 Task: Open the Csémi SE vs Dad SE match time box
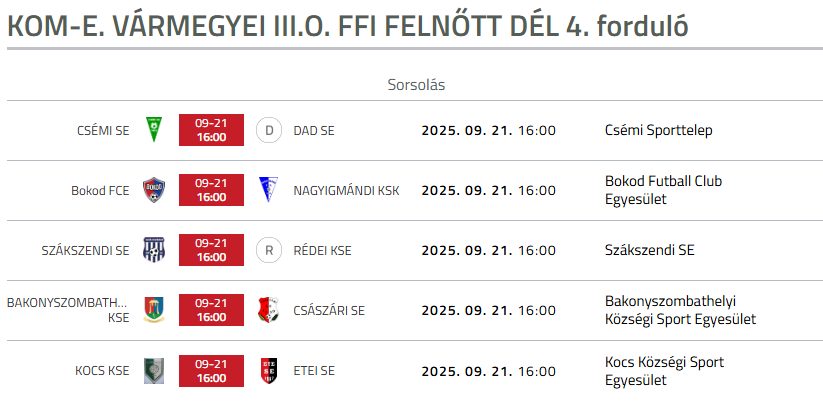click(212, 130)
